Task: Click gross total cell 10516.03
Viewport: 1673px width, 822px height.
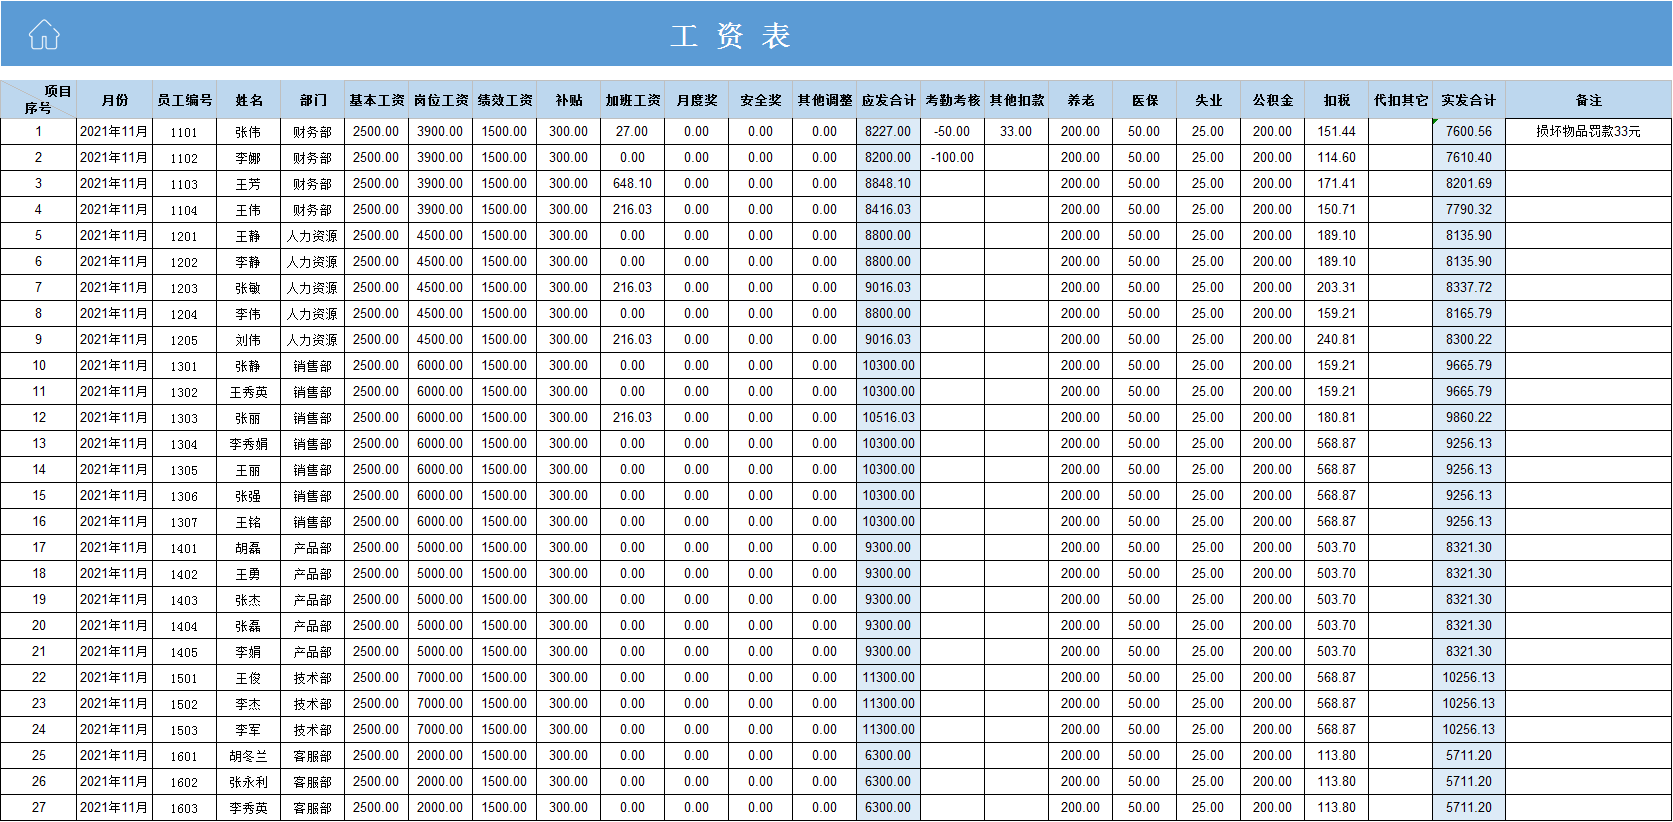Action: 889,417
